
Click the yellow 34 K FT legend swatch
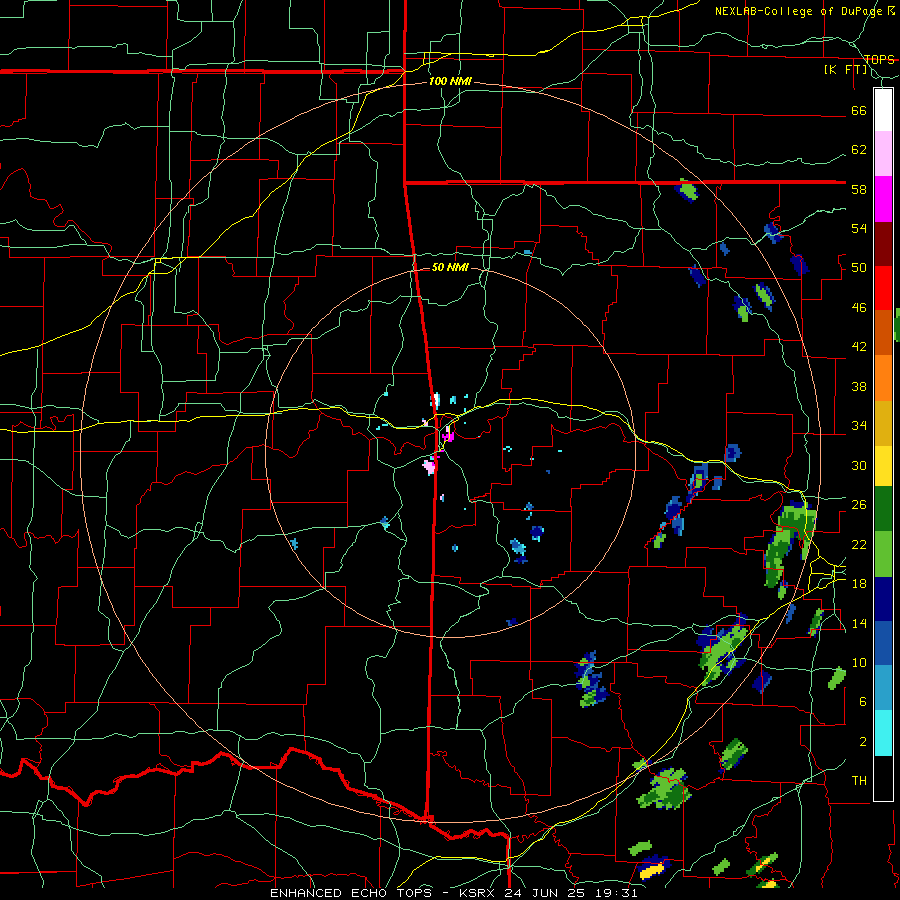pyautogui.click(x=883, y=465)
